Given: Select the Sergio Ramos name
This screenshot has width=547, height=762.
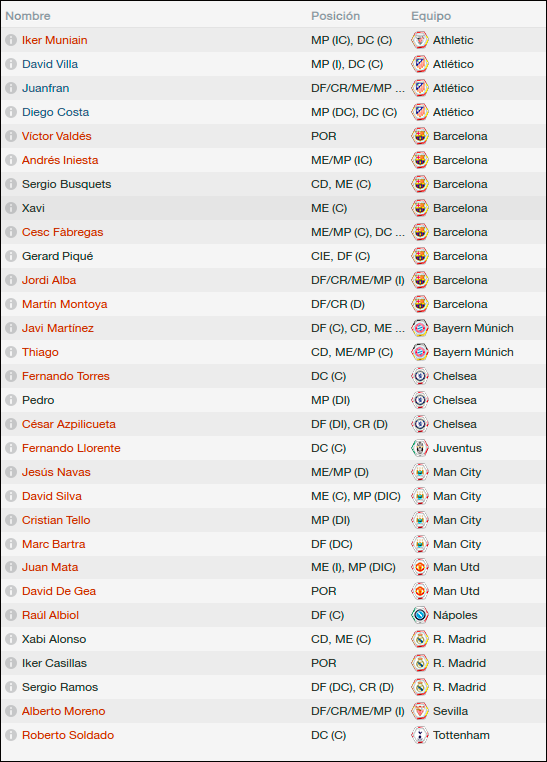Looking at the screenshot, I should click(60, 687).
